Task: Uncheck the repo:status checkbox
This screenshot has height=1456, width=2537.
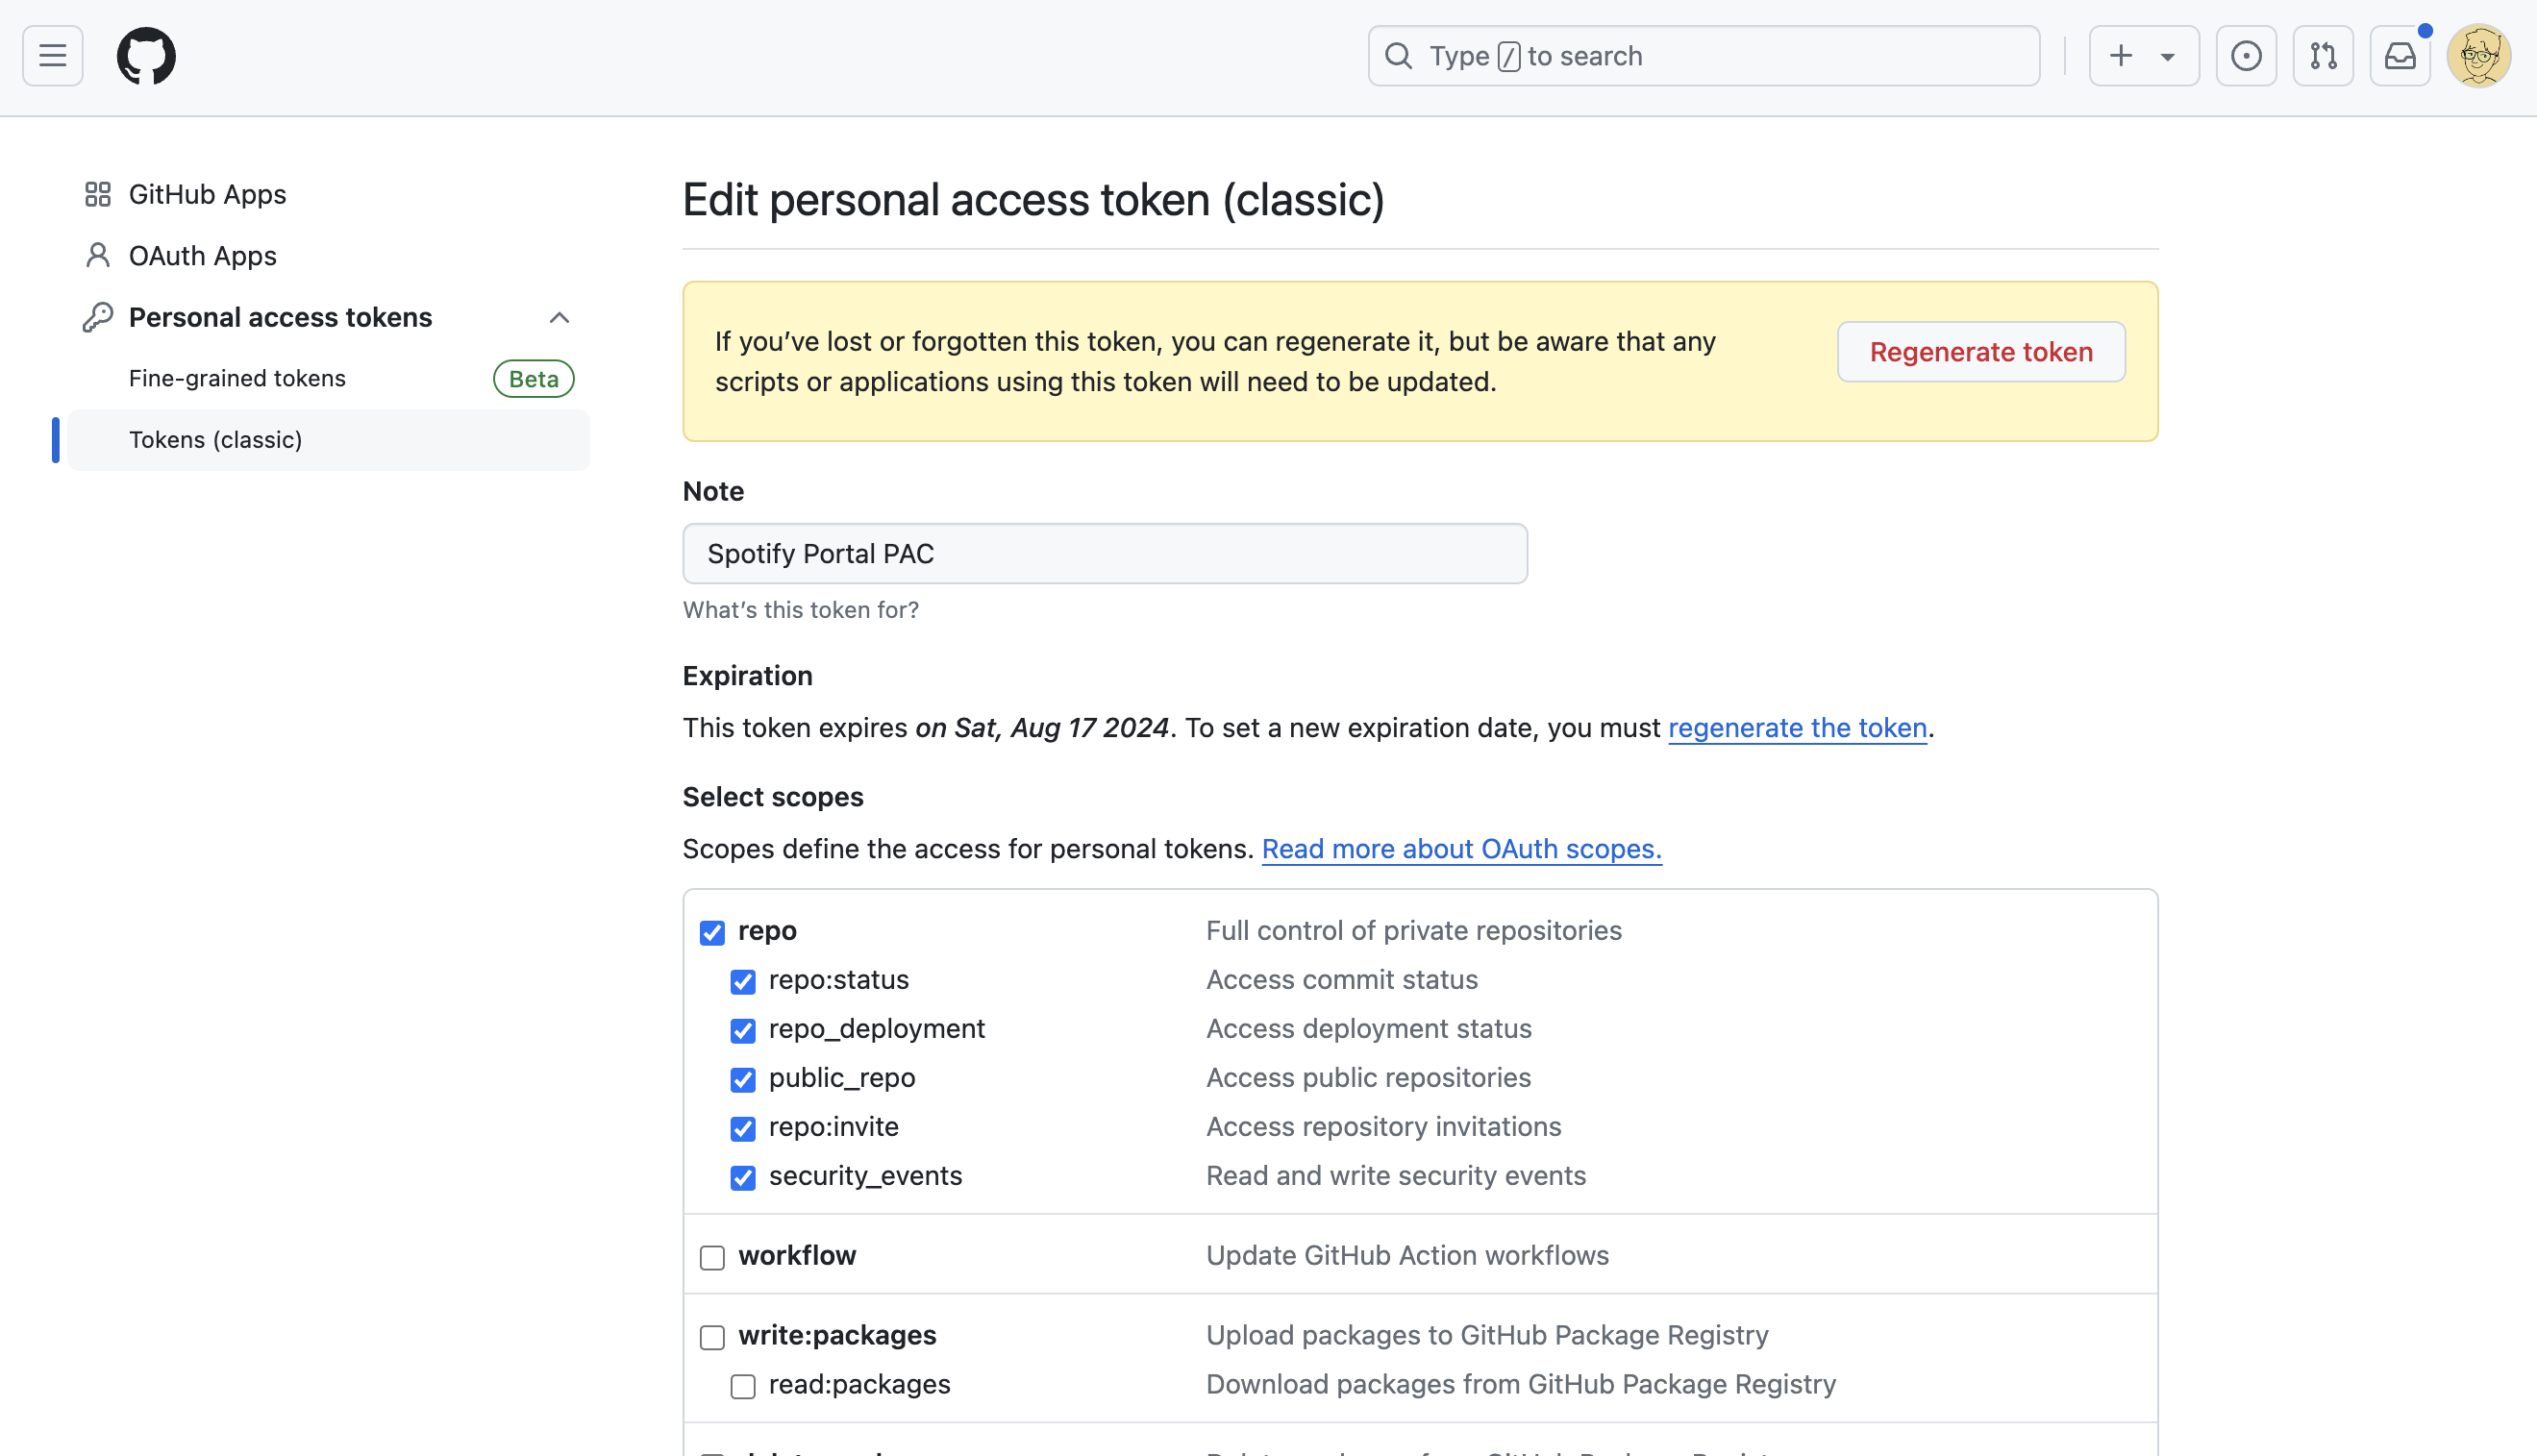Action: tap(743, 981)
